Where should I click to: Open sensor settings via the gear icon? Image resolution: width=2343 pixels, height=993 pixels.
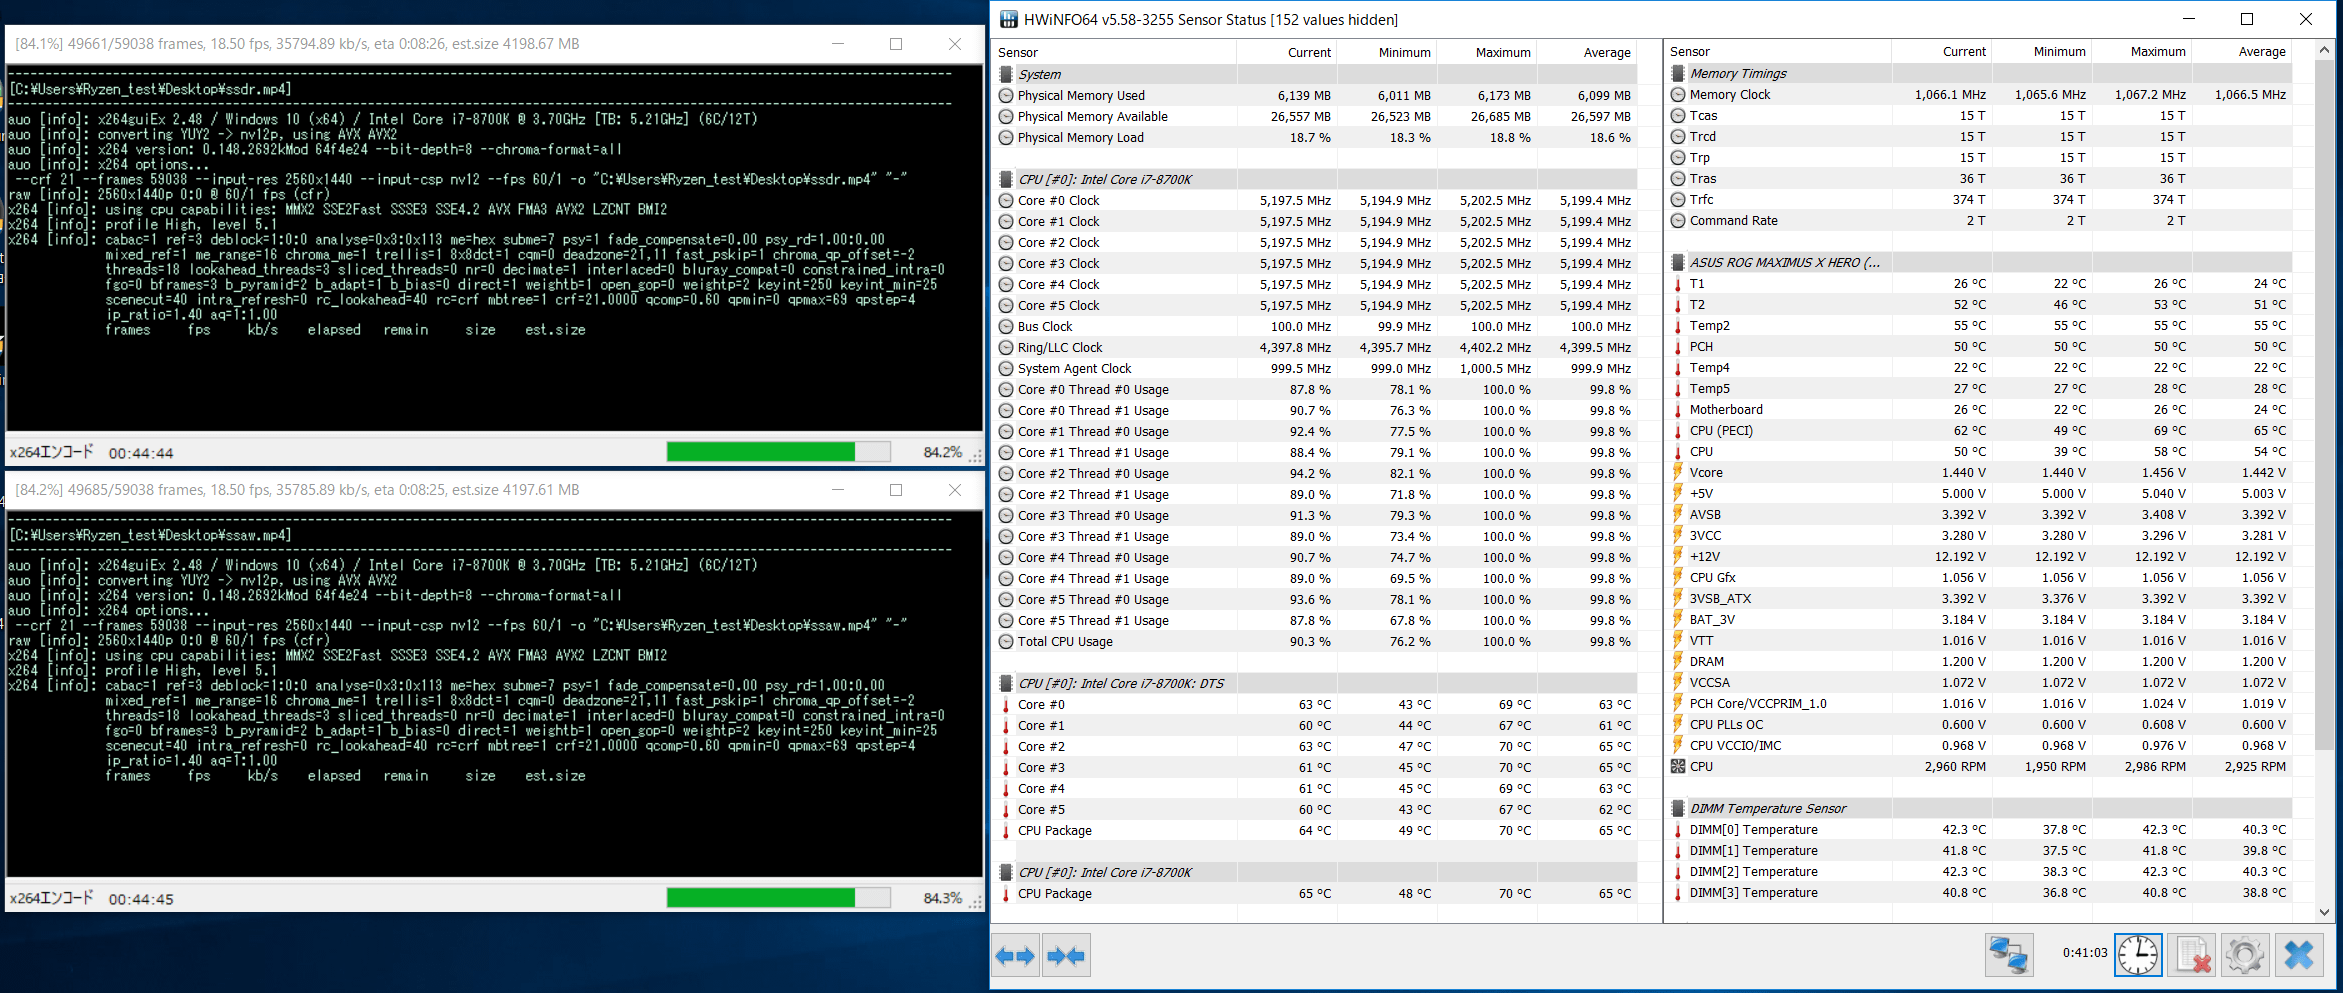point(2245,954)
